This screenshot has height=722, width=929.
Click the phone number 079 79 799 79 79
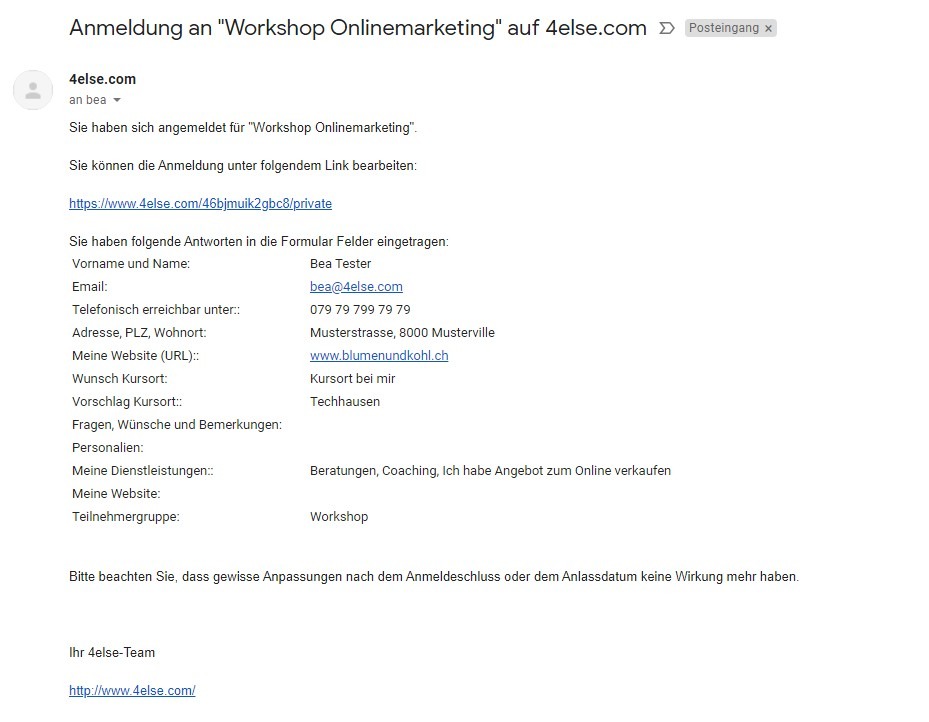point(360,310)
